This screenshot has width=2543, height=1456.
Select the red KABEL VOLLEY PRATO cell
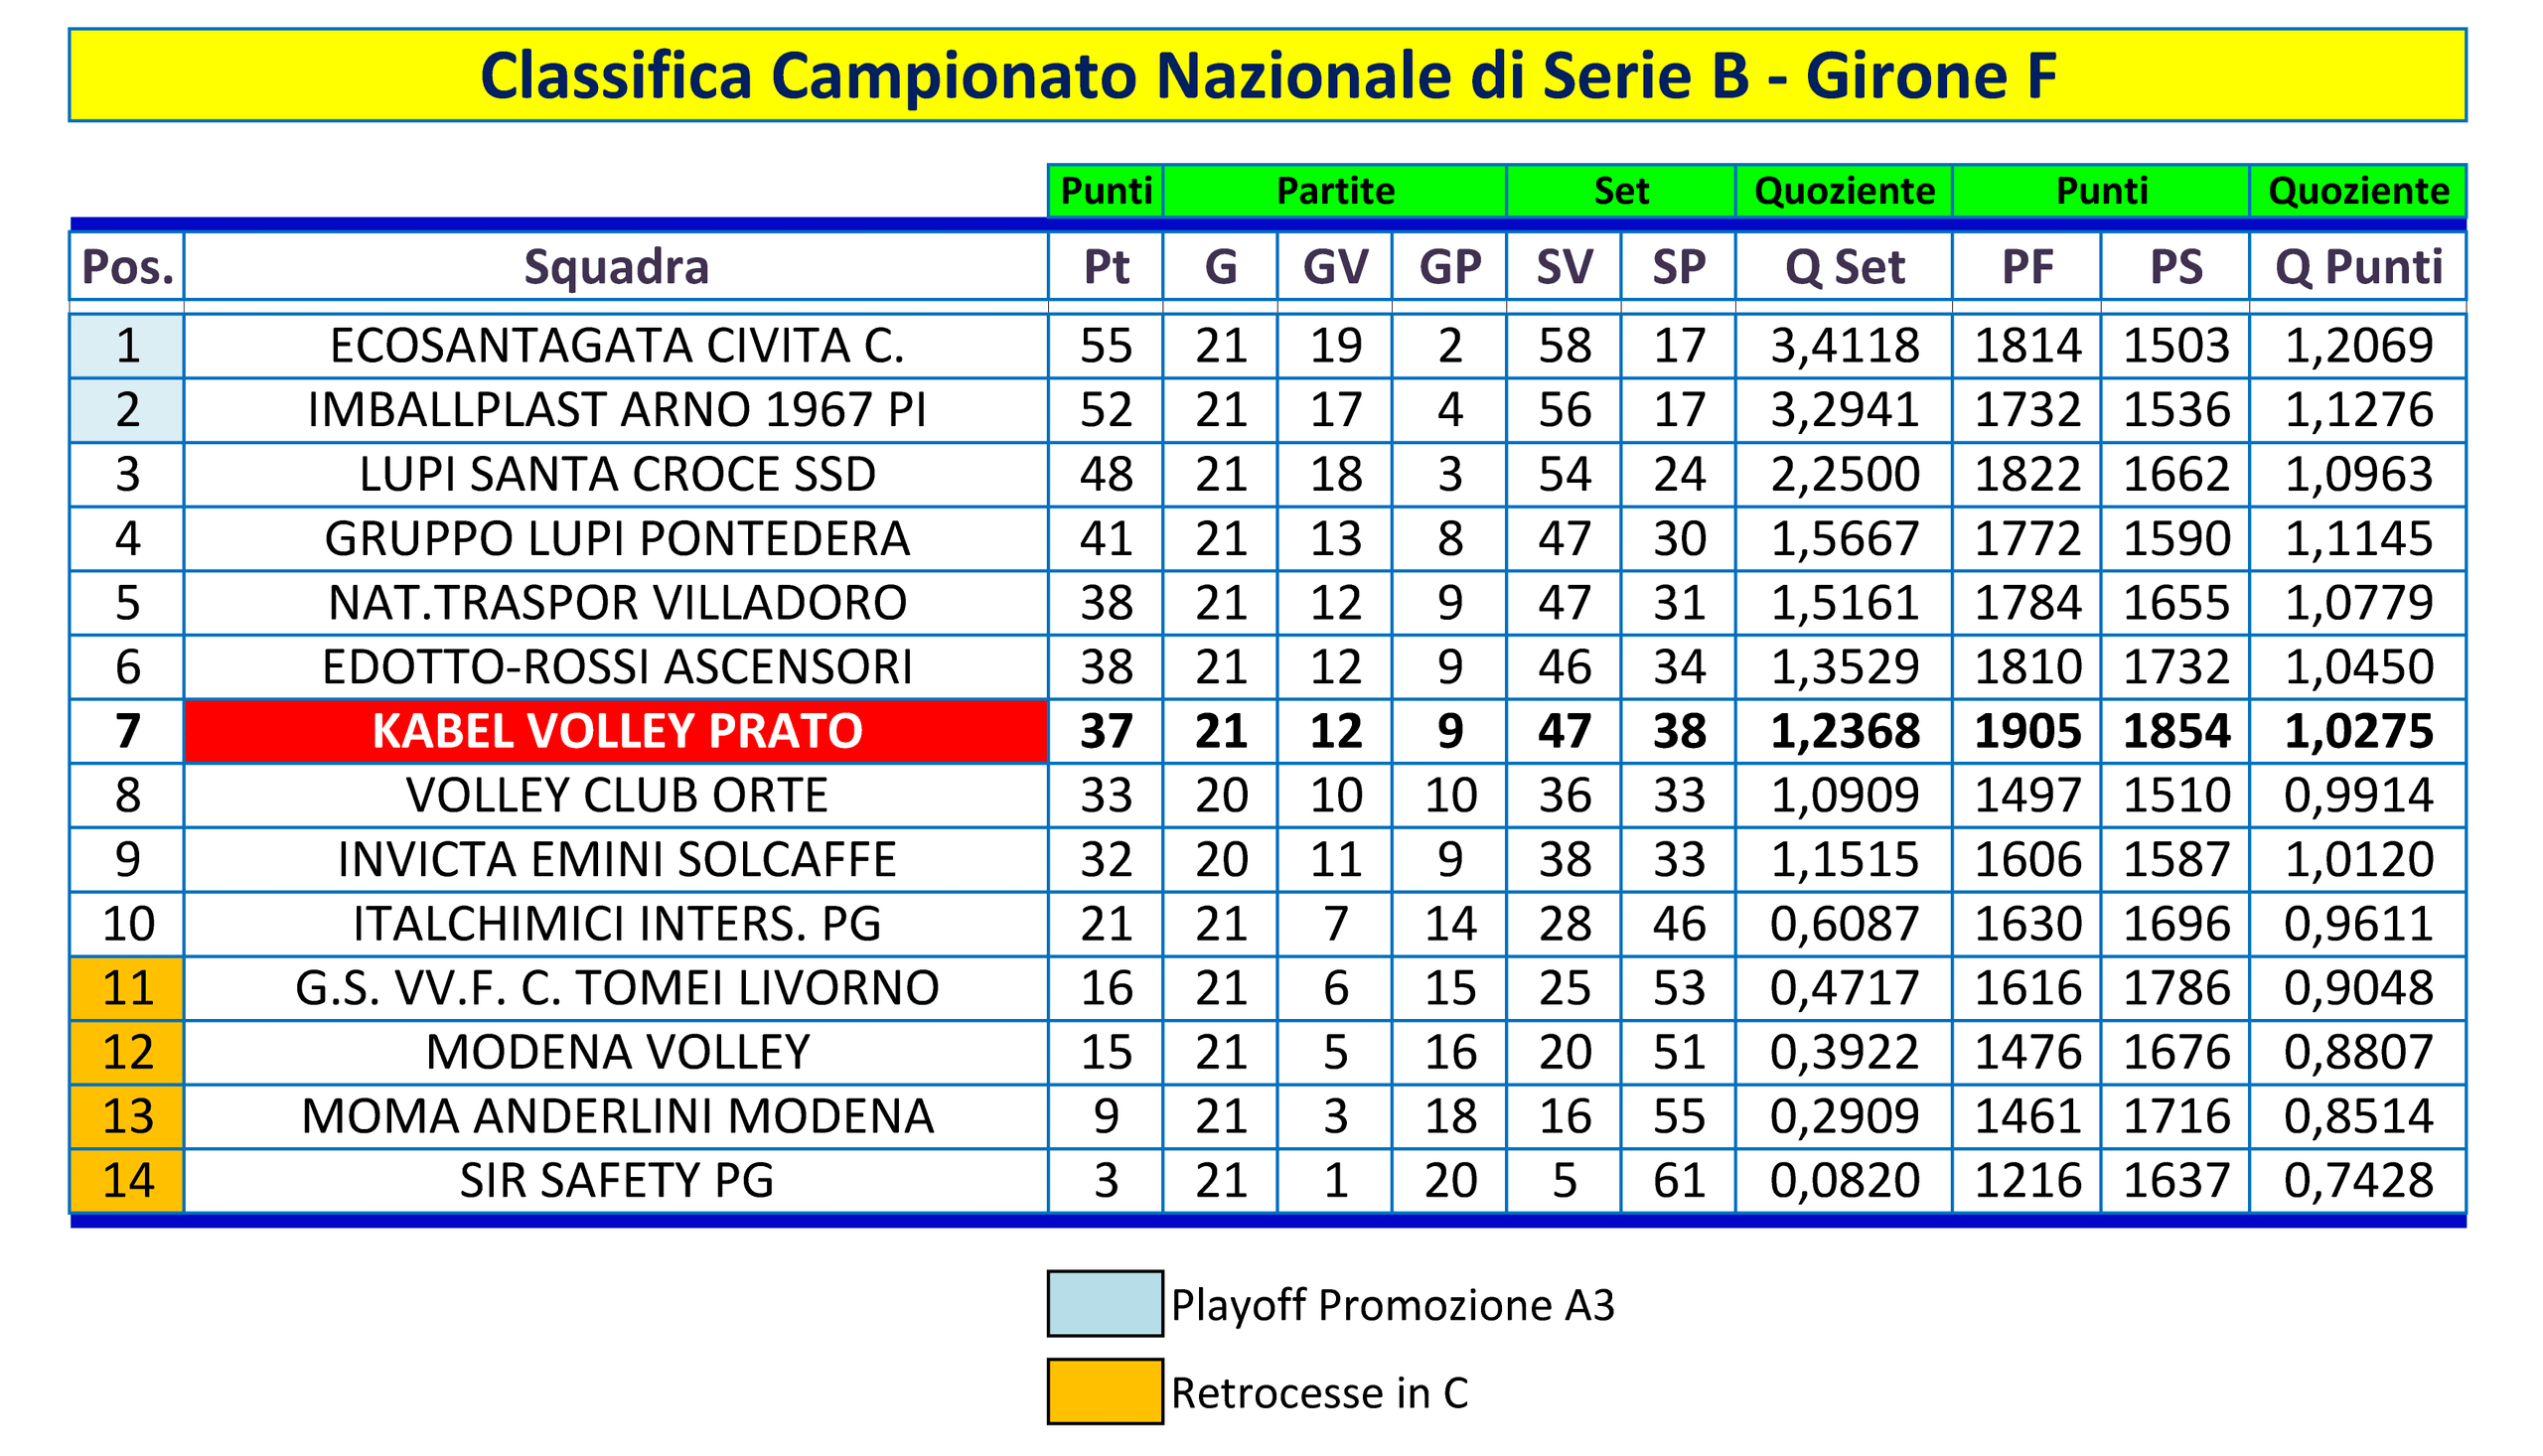[x=616, y=731]
